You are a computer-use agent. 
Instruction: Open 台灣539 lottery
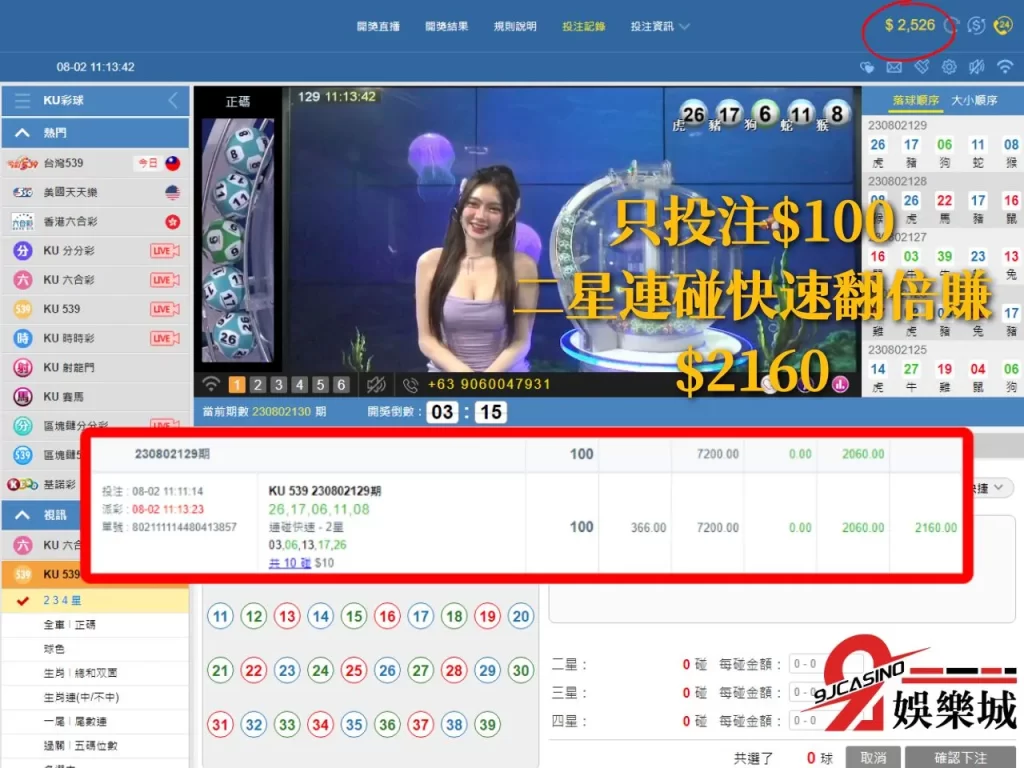[x=95, y=163]
